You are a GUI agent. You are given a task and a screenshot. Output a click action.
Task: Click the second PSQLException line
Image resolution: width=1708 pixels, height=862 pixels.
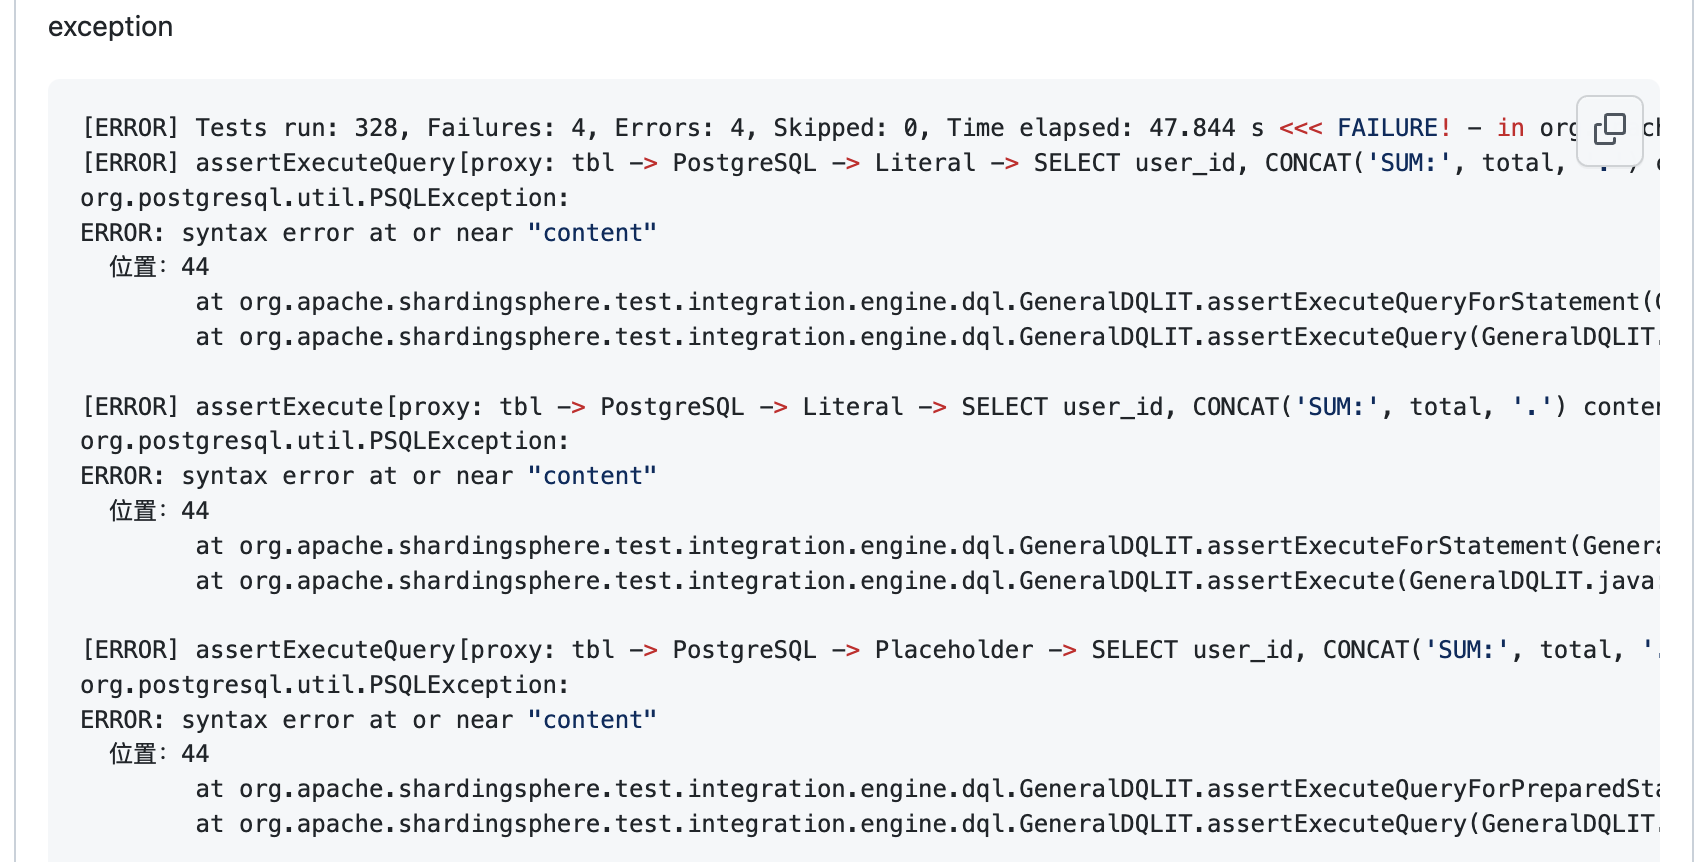pos(324,441)
